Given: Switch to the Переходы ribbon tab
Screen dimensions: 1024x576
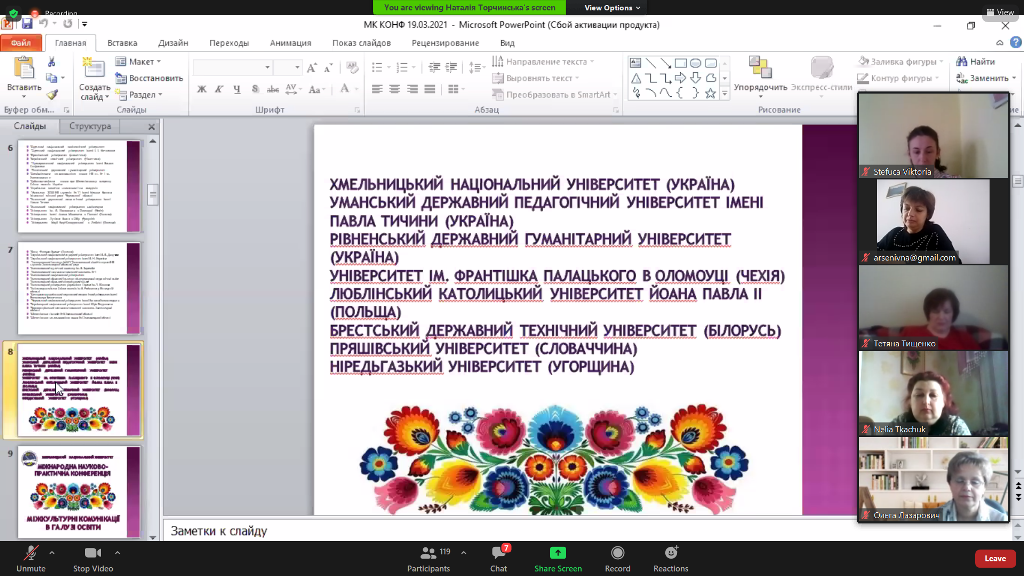Looking at the screenshot, I should pos(229,43).
